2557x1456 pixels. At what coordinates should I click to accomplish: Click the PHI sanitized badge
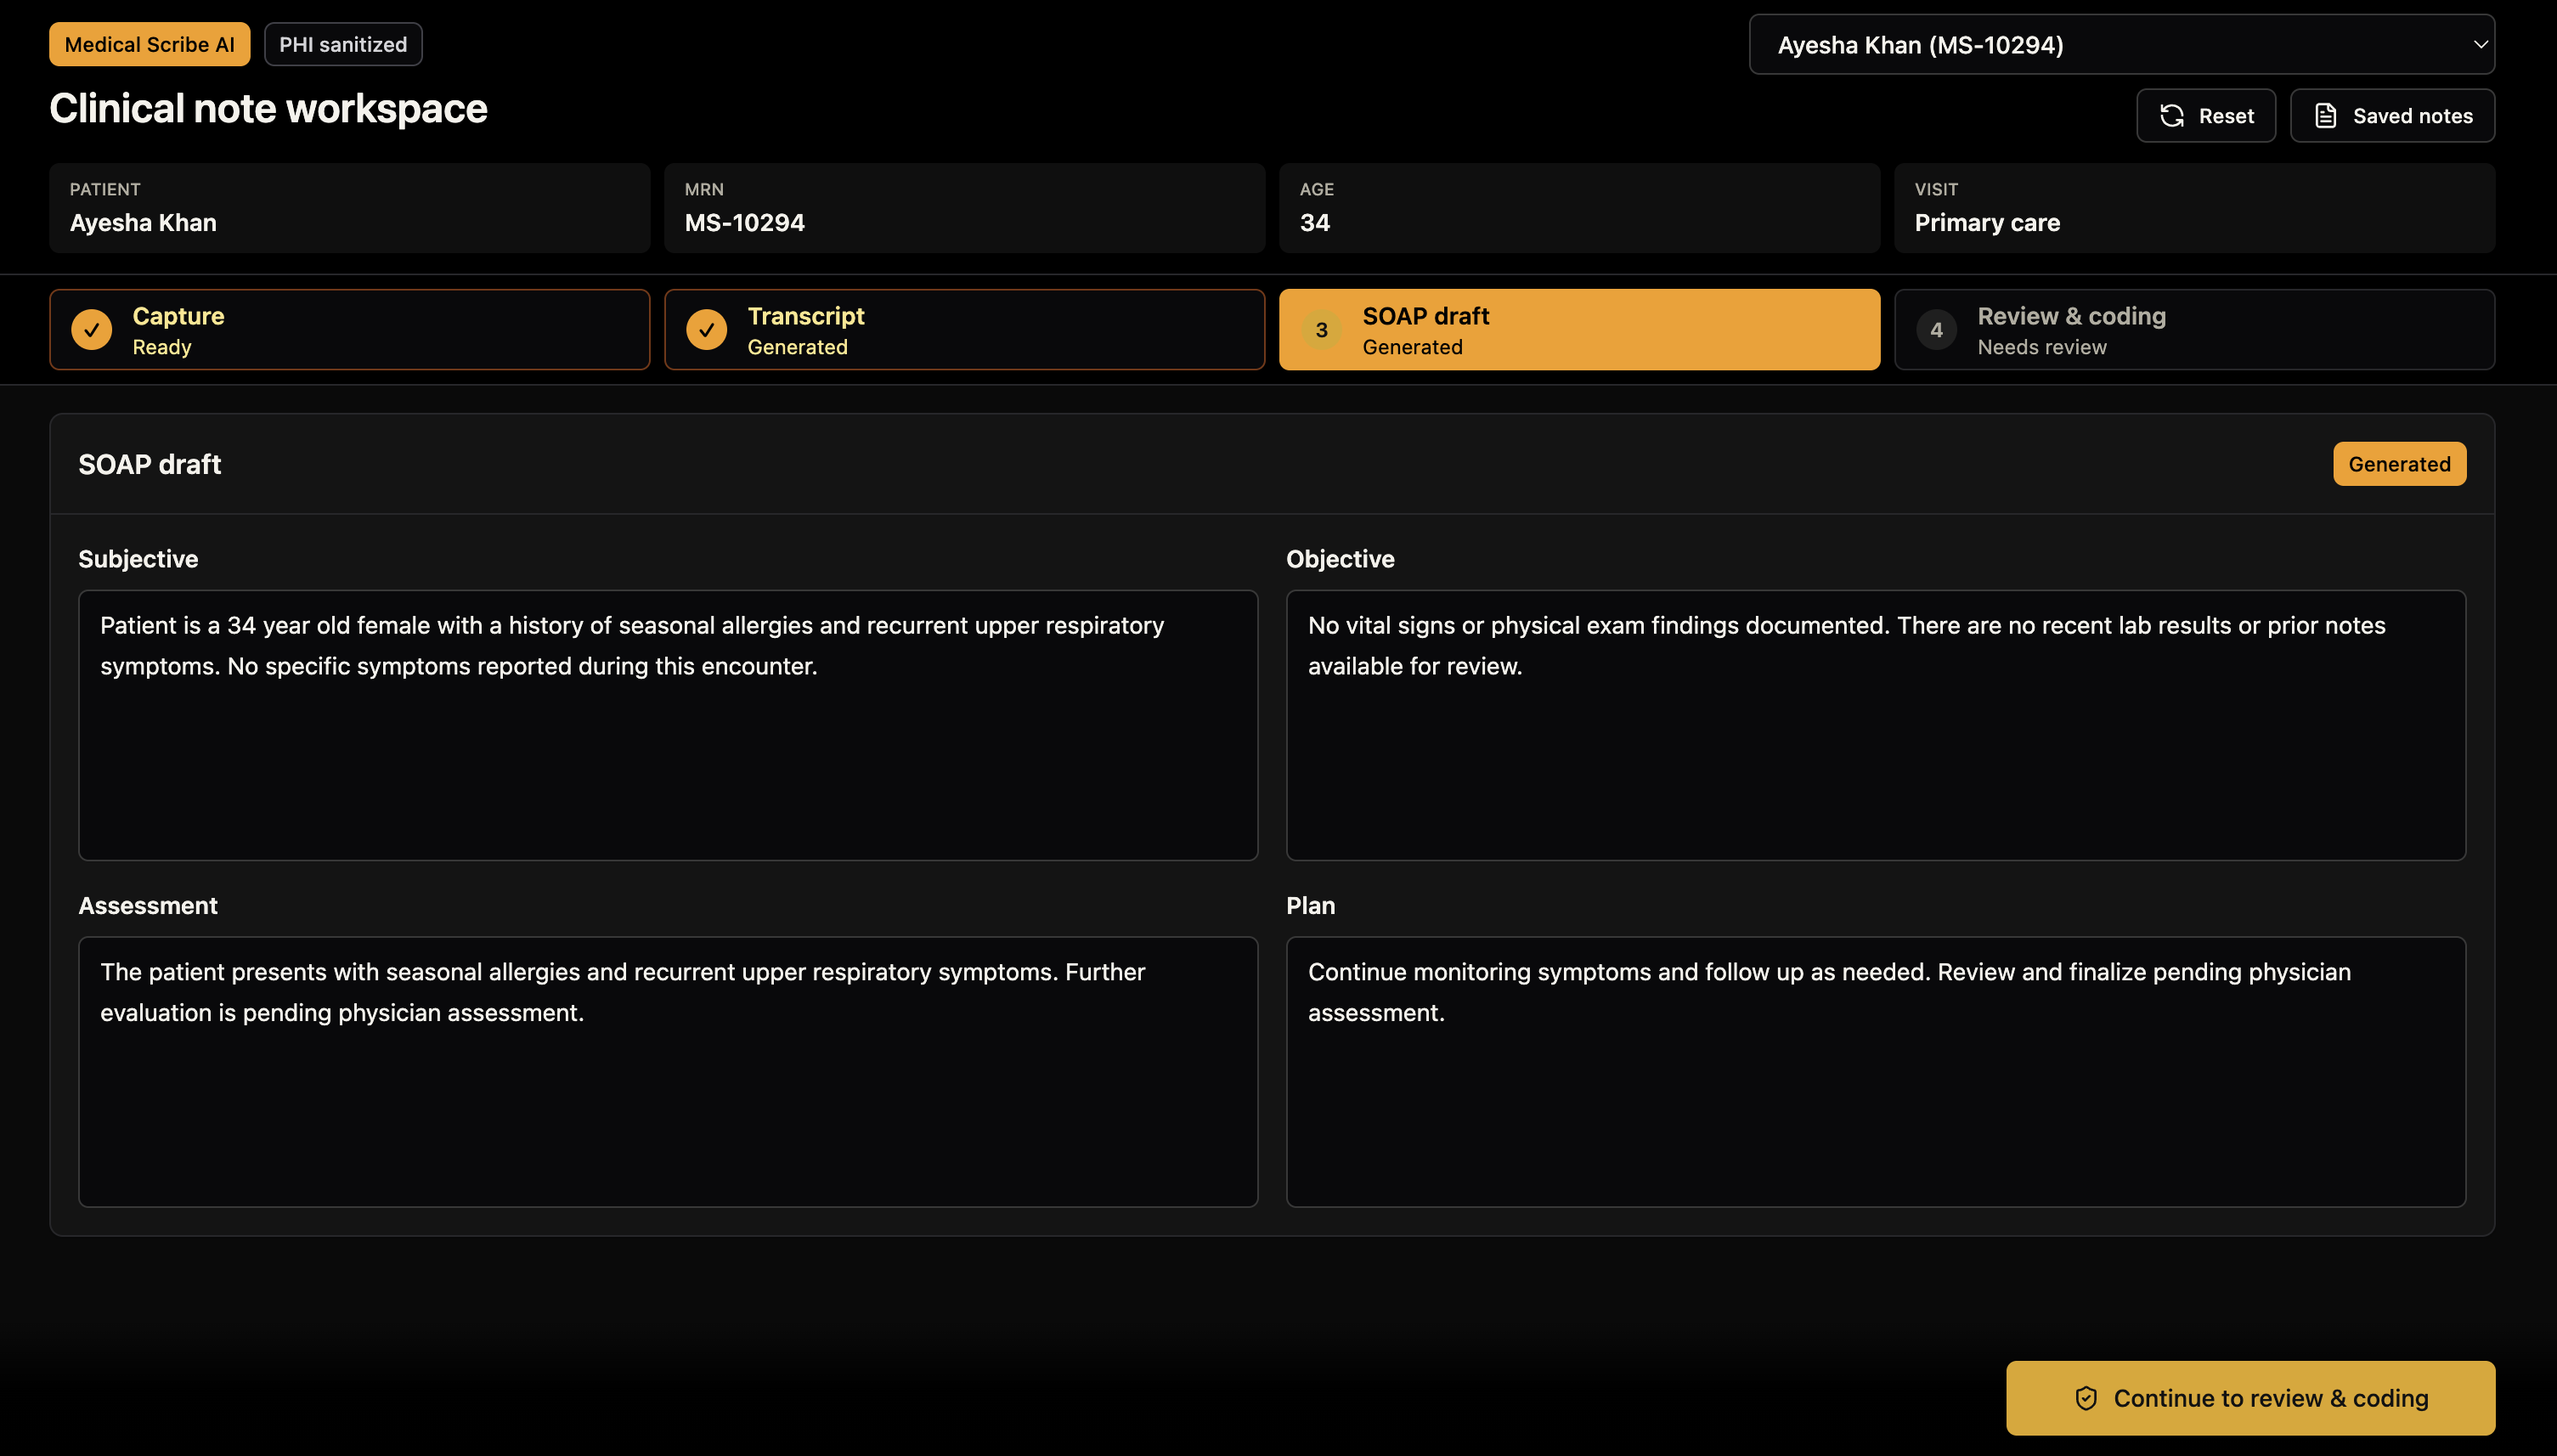[x=343, y=45]
